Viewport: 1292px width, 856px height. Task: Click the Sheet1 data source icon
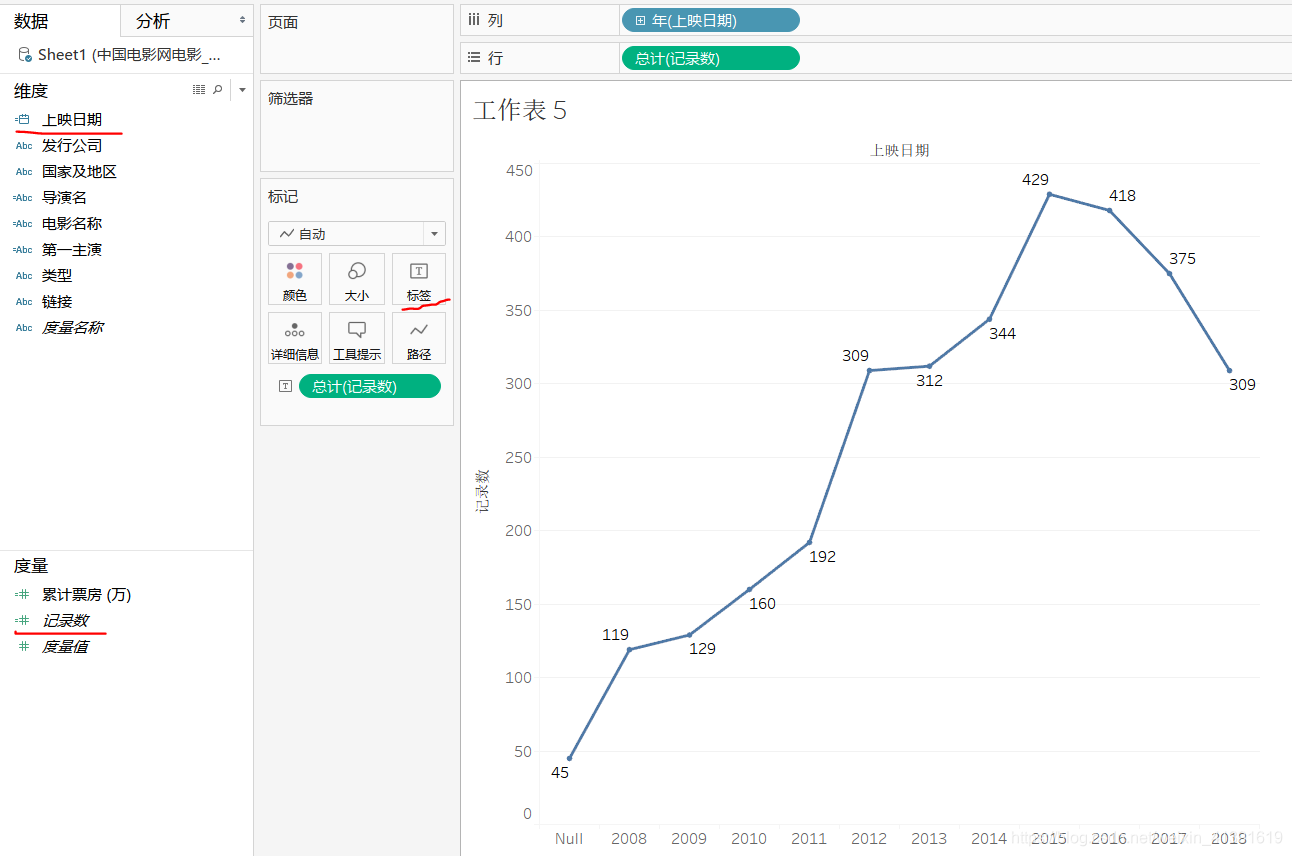(24, 55)
